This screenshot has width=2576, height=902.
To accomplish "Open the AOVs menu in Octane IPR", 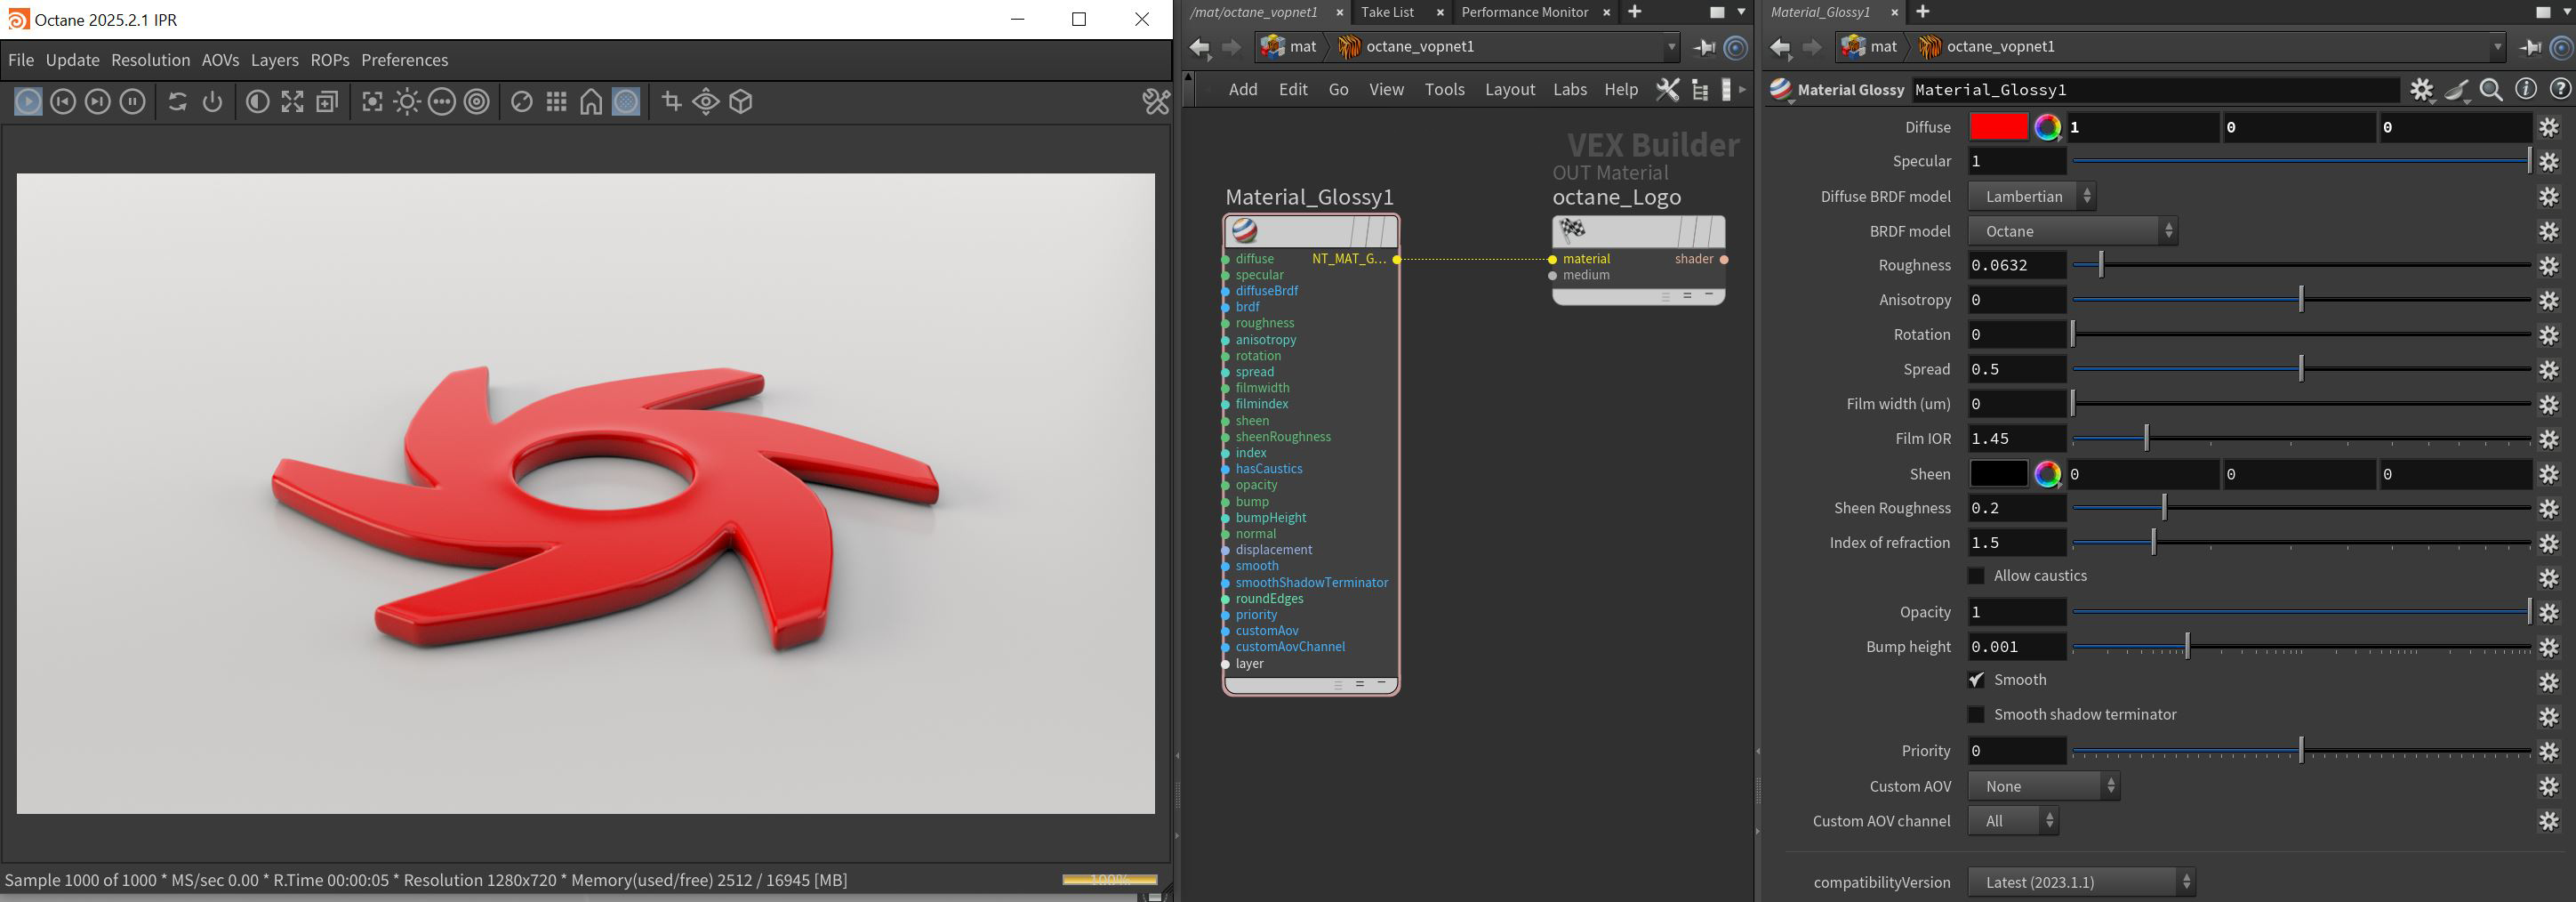I will pos(220,60).
